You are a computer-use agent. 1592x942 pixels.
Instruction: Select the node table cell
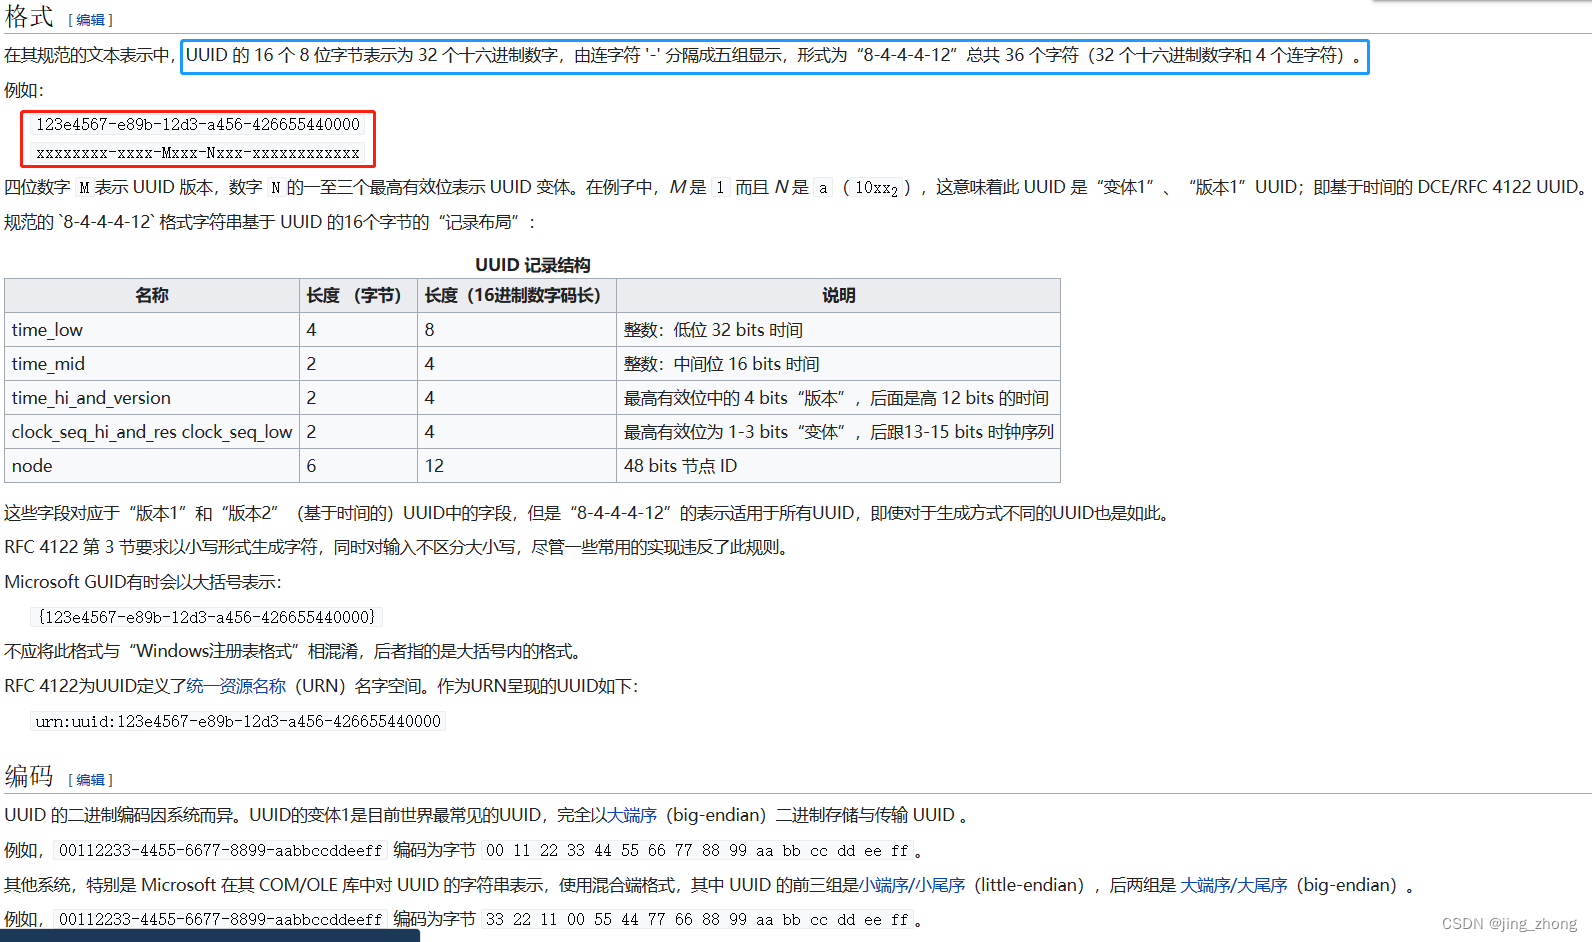click(x=152, y=466)
